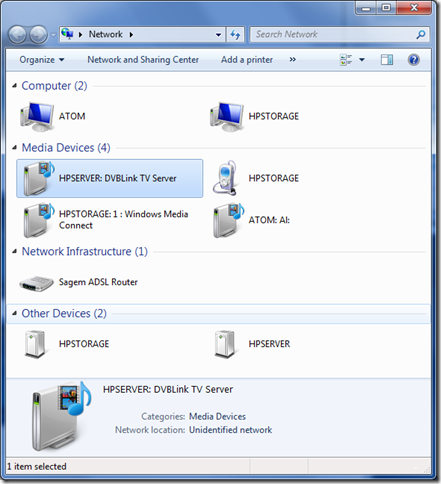Click the Change your view icon
This screenshot has height=484, width=441.
pyautogui.click(x=346, y=60)
